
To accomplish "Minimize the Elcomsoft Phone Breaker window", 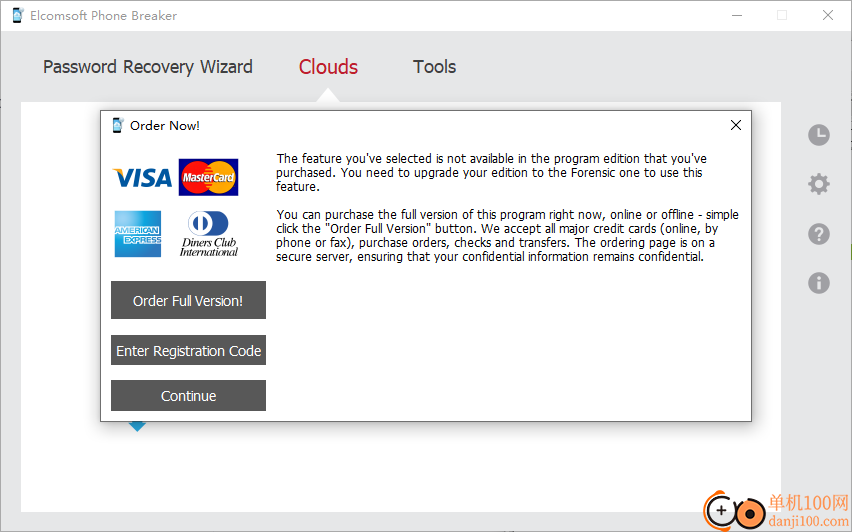I will tap(737, 15).
